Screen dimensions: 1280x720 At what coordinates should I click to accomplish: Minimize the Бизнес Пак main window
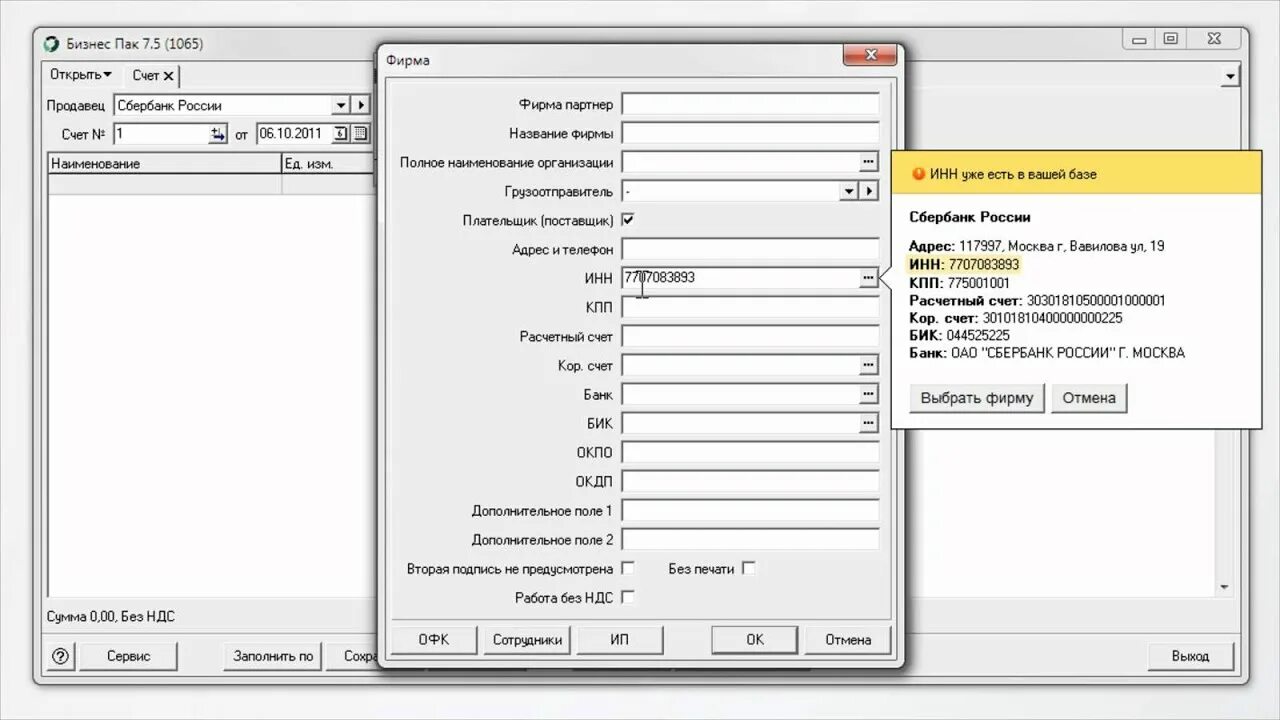1140,39
